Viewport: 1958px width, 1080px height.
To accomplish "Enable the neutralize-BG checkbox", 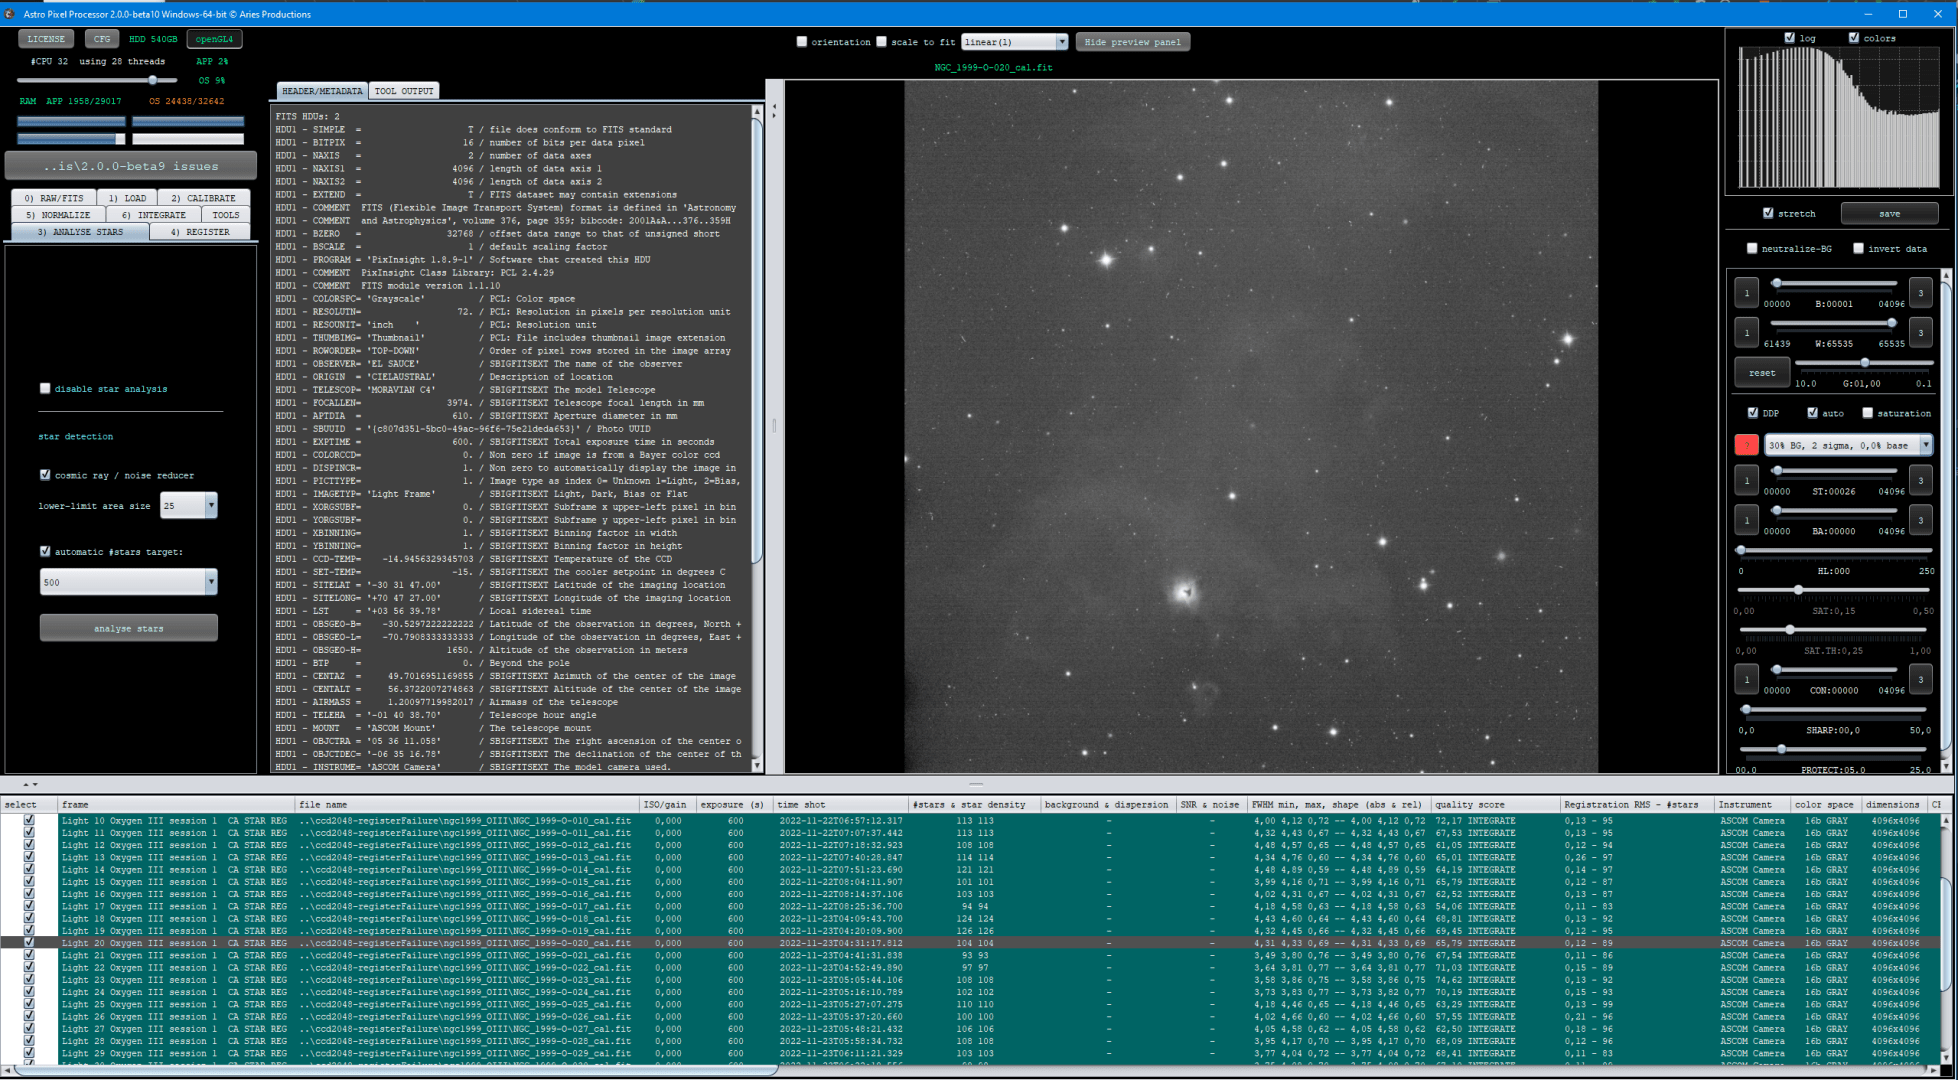I will [1752, 248].
